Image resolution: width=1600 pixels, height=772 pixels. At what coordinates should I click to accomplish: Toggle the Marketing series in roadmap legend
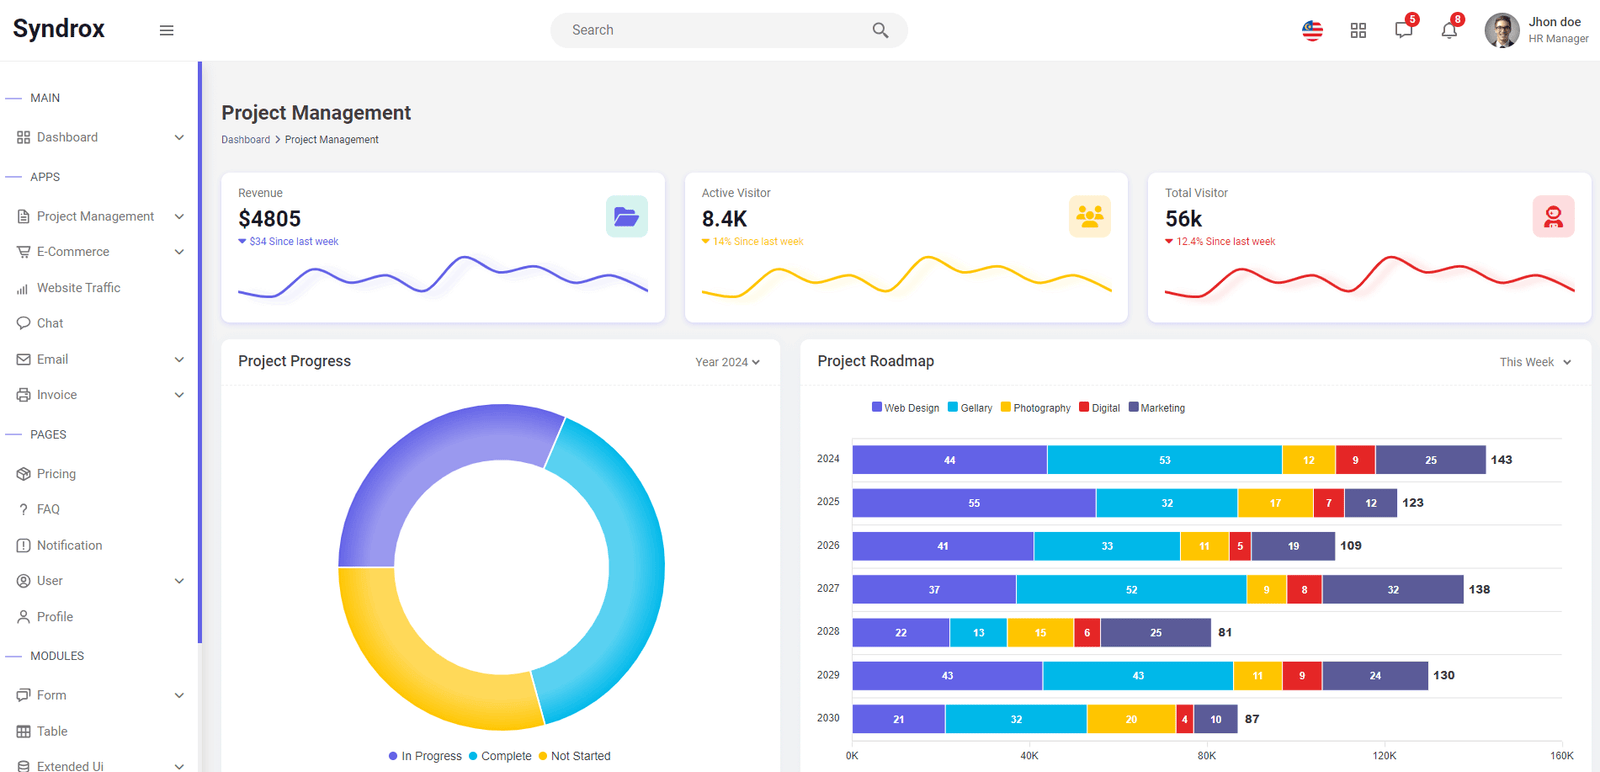pyautogui.click(x=1157, y=408)
